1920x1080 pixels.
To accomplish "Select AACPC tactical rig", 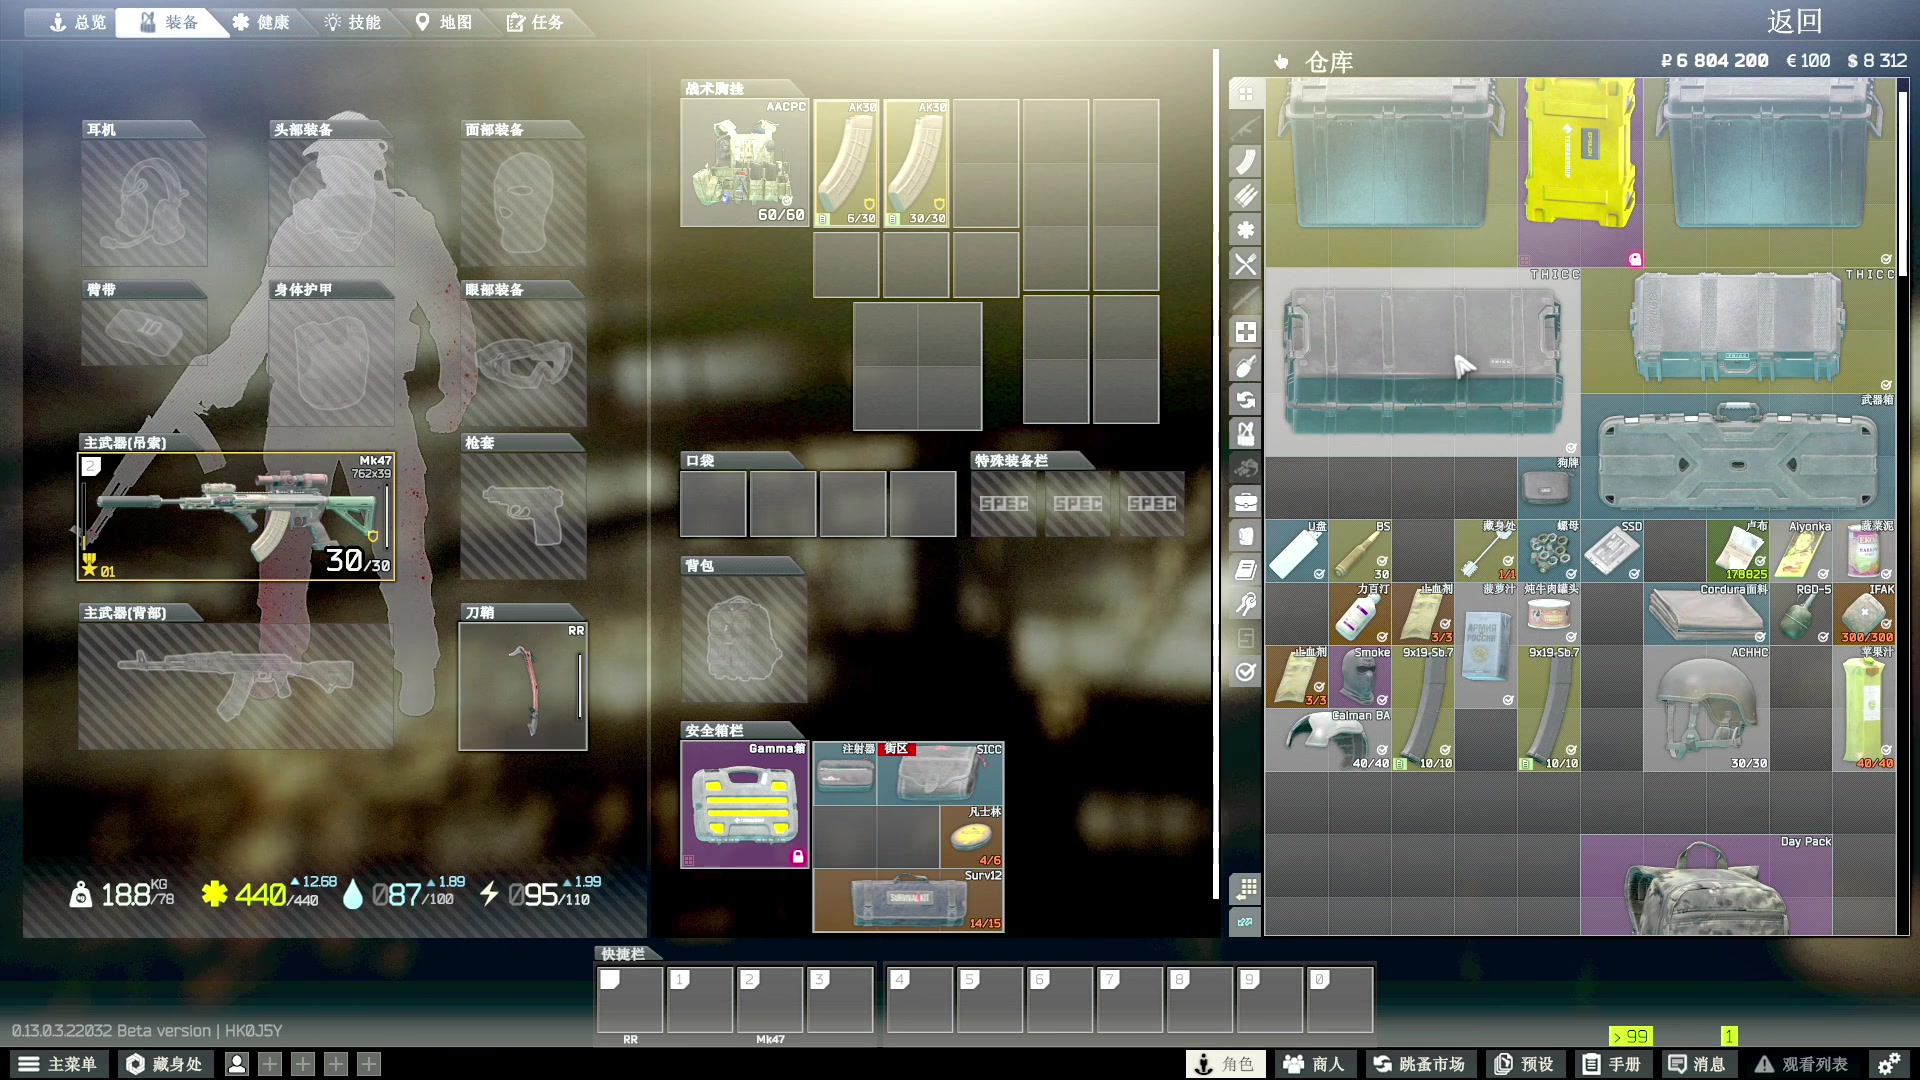I will pos(745,163).
